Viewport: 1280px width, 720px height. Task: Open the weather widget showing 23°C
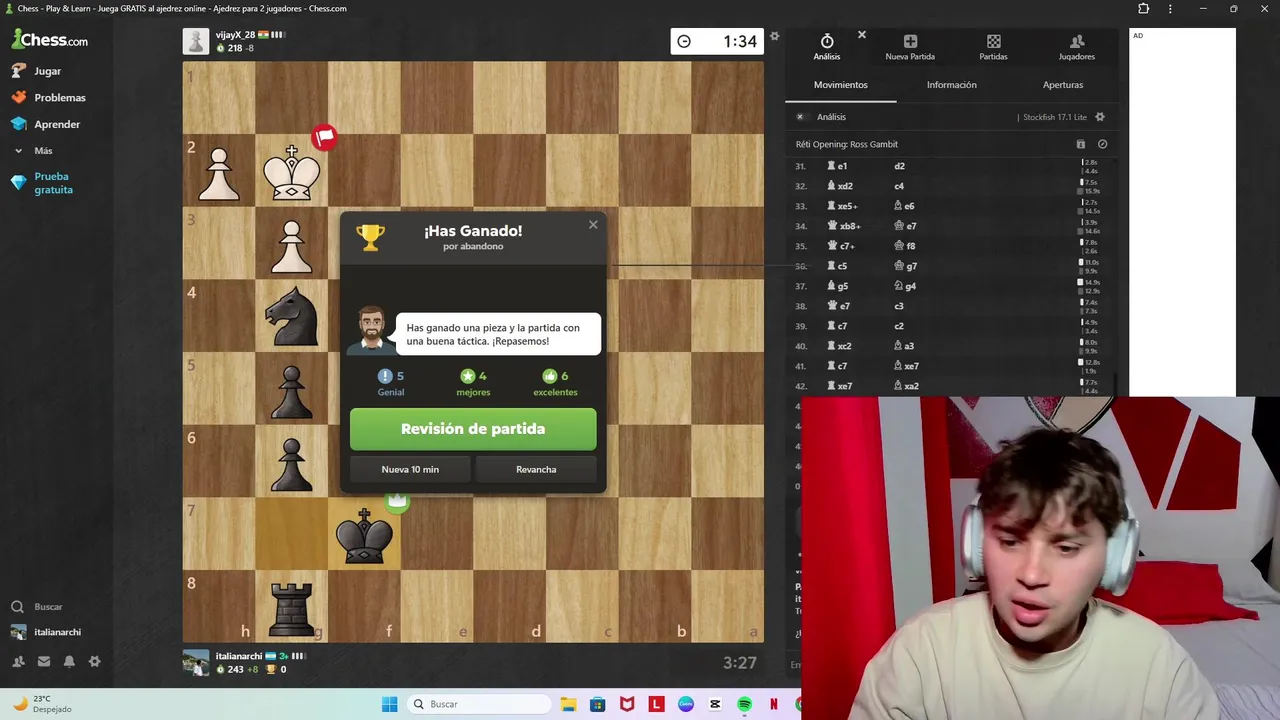pyautogui.click(x=41, y=704)
